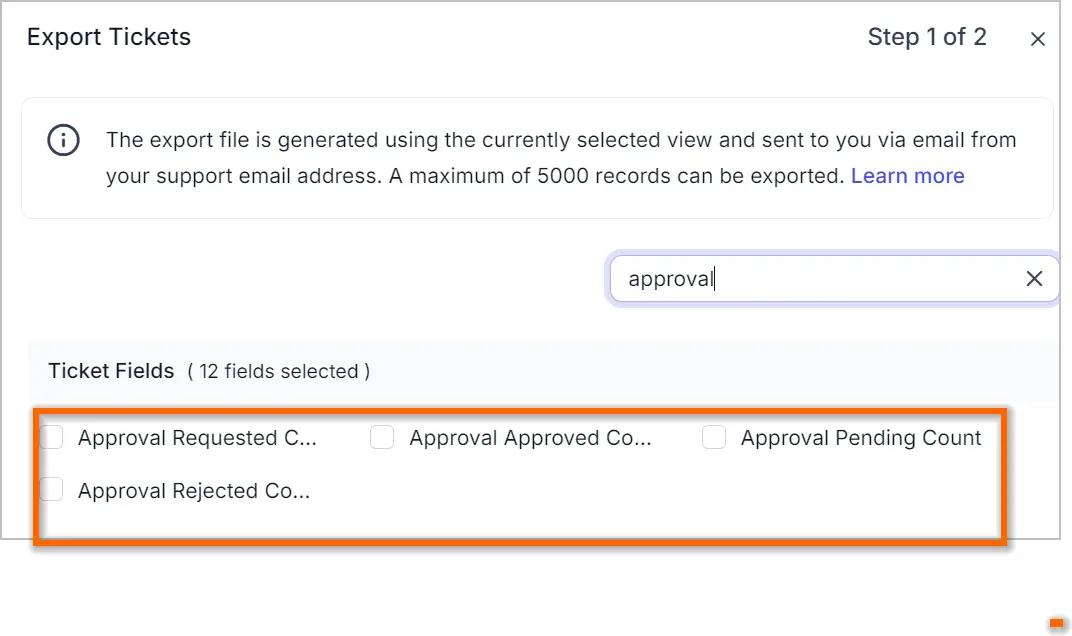The image size is (1072, 636).
Task: Check the Approval Pending Count box
Action: (714, 437)
